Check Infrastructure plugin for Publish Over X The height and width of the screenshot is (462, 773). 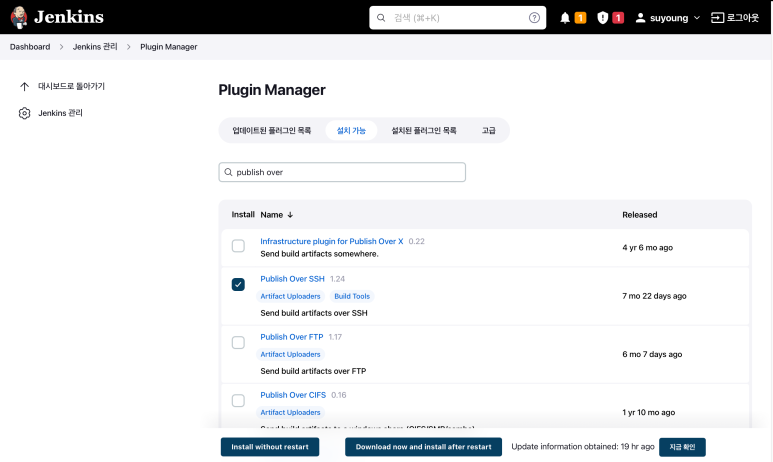click(x=238, y=246)
